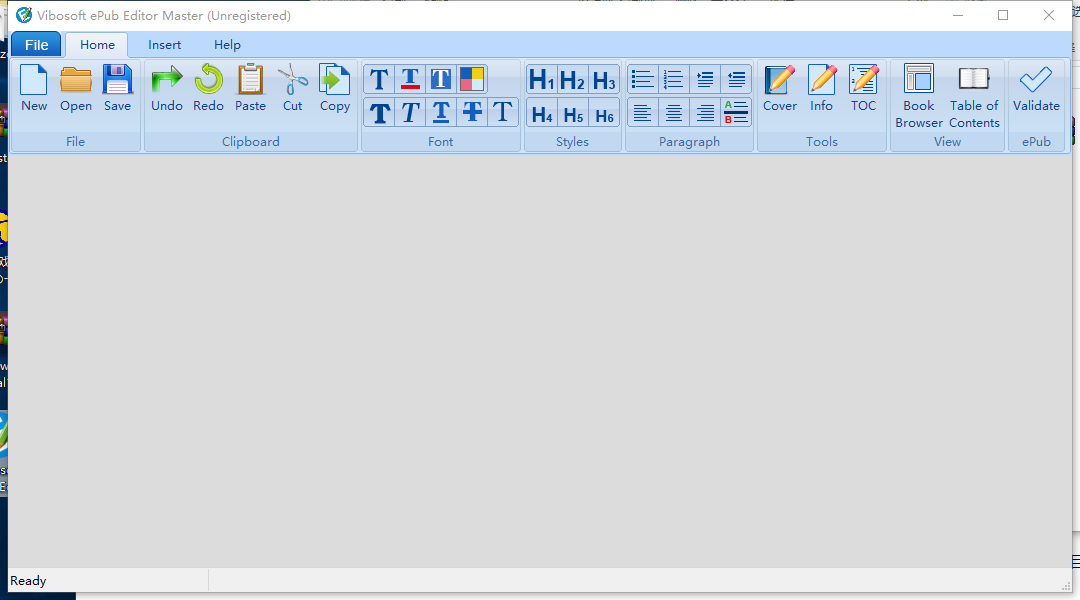
Task: Switch to the Insert tab
Action: click(164, 44)
